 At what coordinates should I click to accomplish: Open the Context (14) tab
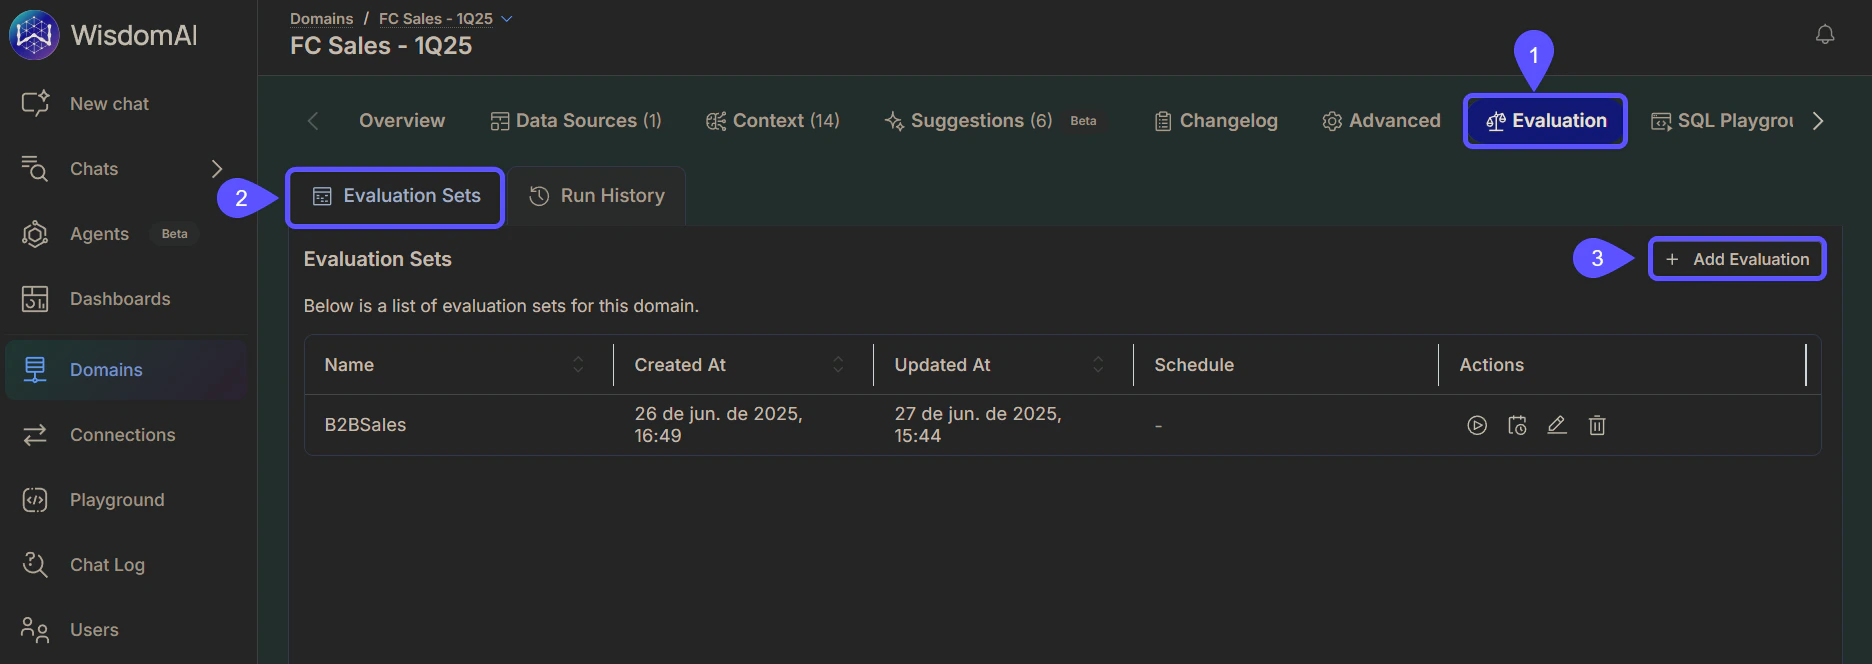coord(773,121)
